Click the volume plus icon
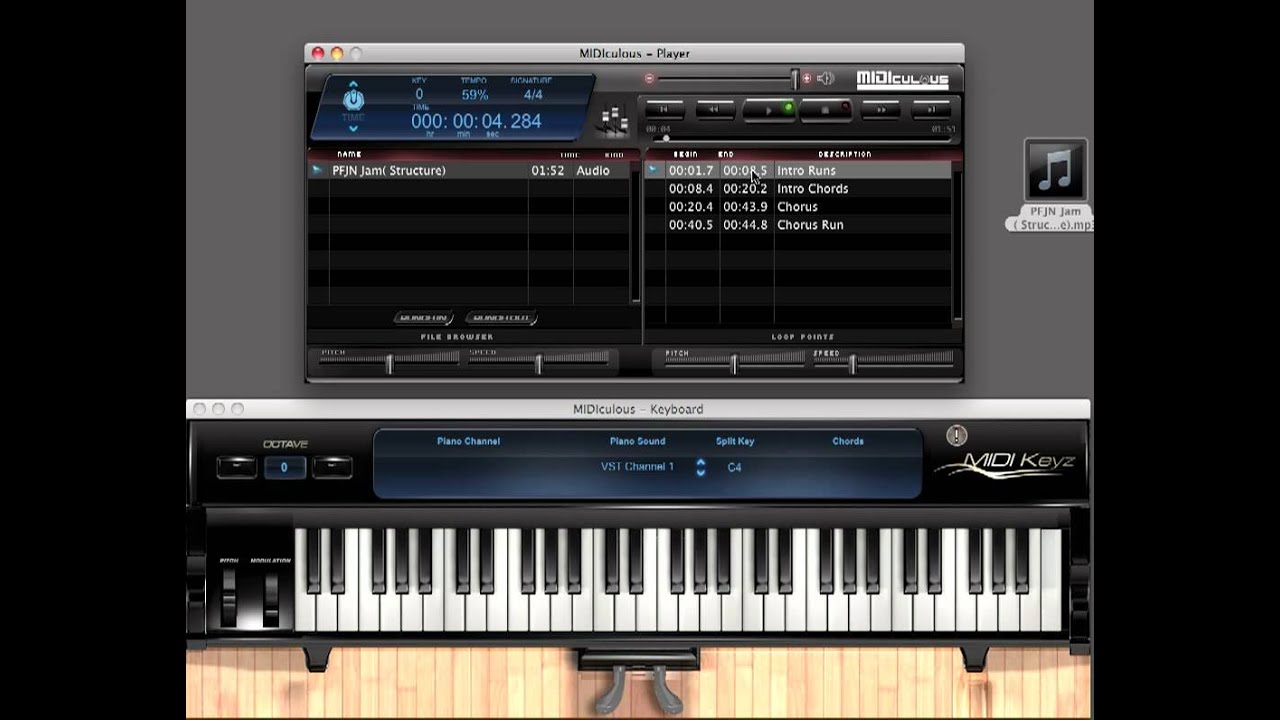Viewport: 1280px width, 720px height. pos(807,78)
